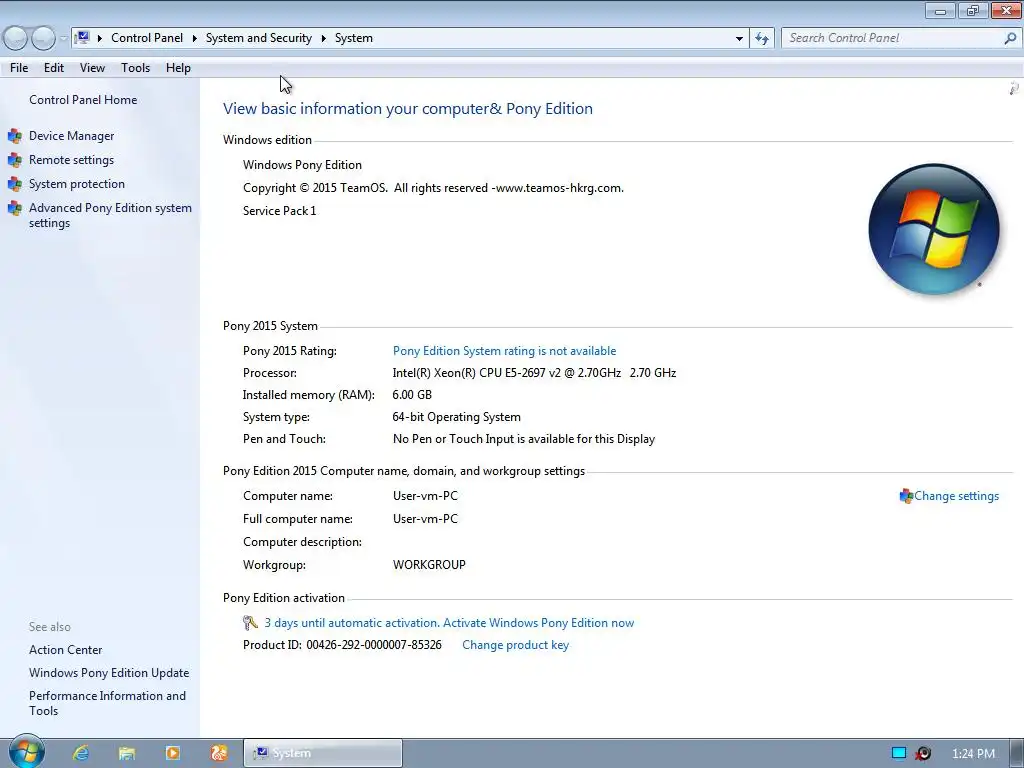The width and height of the screenshot is (1024, 768).
Task: Click the refresh button beside address bar
Action: coord(762,39)
